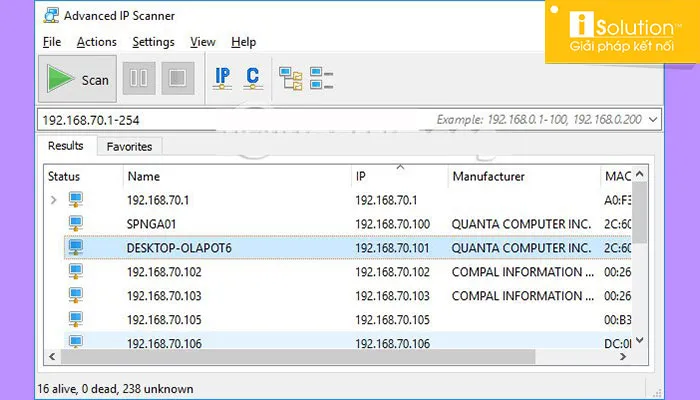The height and width of the screenshot is (400, 700).
Task: Click the class C subnet icon
Action: coord(253,78)
